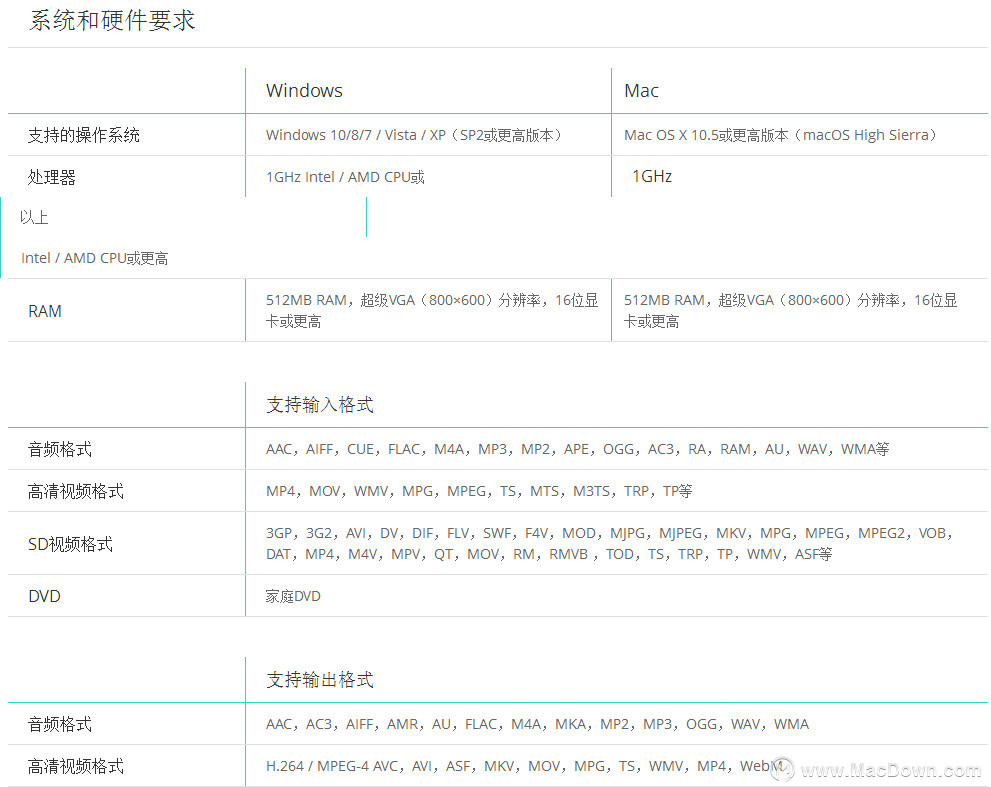Image resolution: width=991 pixels, height=787 pixels.
Task: Click the 支持输出格式 header
Action: pyautogui.click(x=320, y=680)
